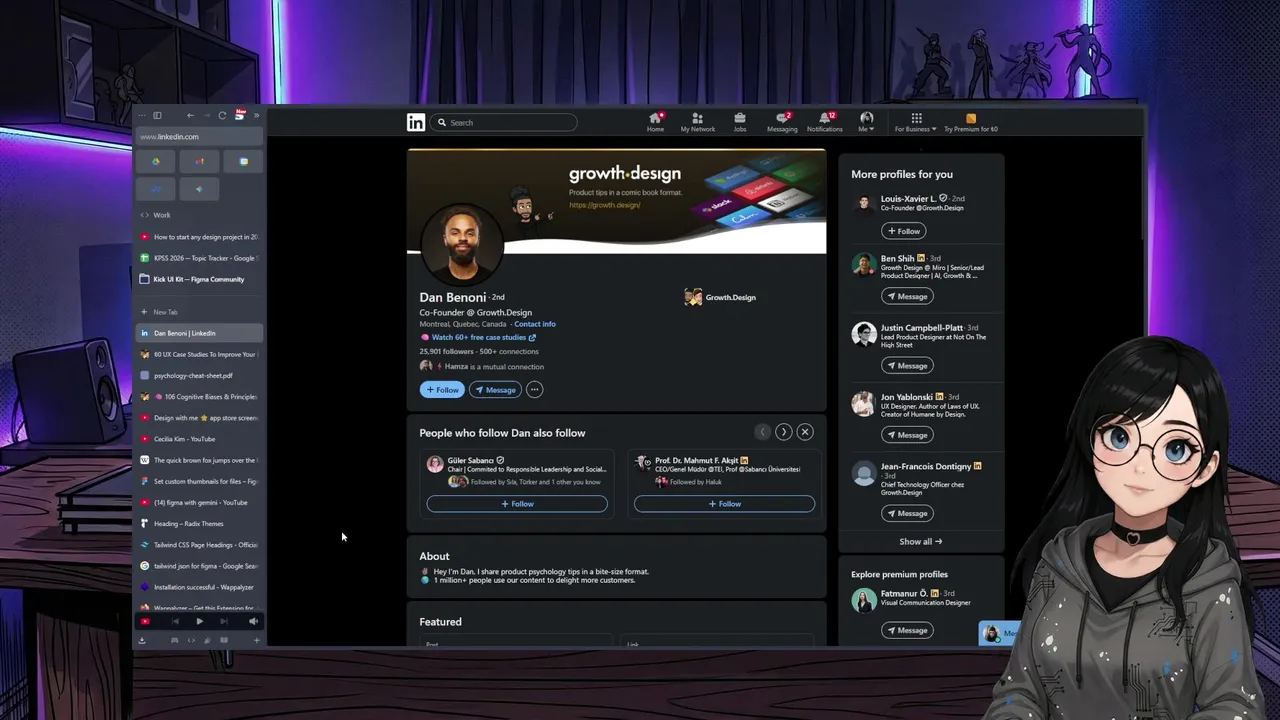This screenshot has width=1280, height=720.
Task: Mute audio in sidebar mini player
Action: coord(253,621)
